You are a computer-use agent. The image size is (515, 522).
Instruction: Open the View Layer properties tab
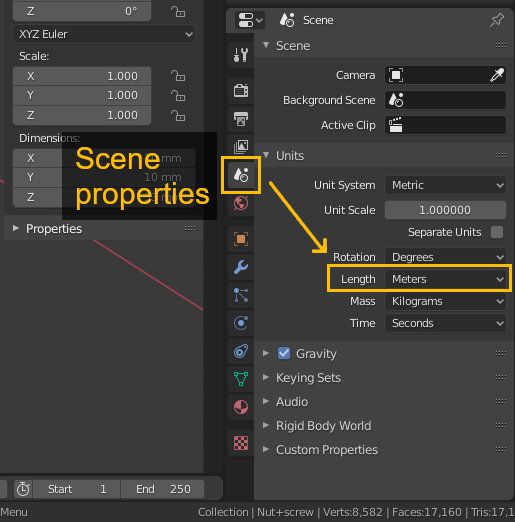tap(241, 146)
